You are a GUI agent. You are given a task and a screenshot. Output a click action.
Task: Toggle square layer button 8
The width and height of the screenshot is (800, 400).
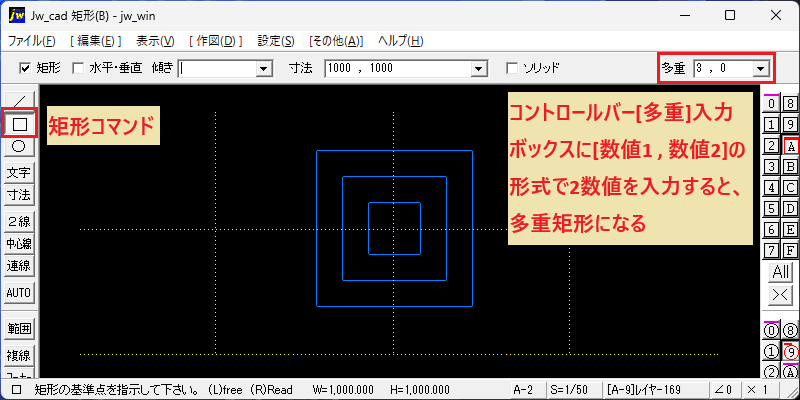(x=790, y=104)
